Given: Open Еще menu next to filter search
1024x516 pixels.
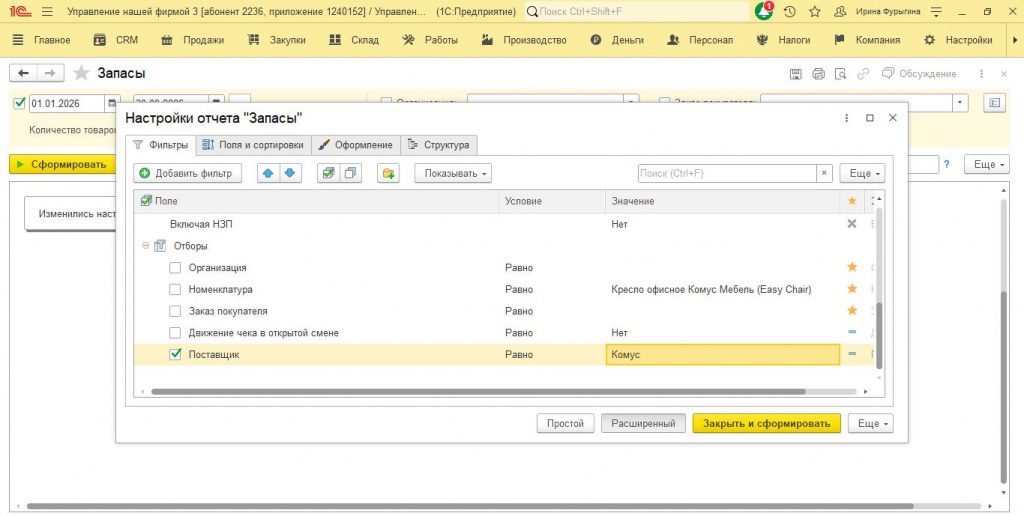Looking at the screenshot, I should [862, 173].
